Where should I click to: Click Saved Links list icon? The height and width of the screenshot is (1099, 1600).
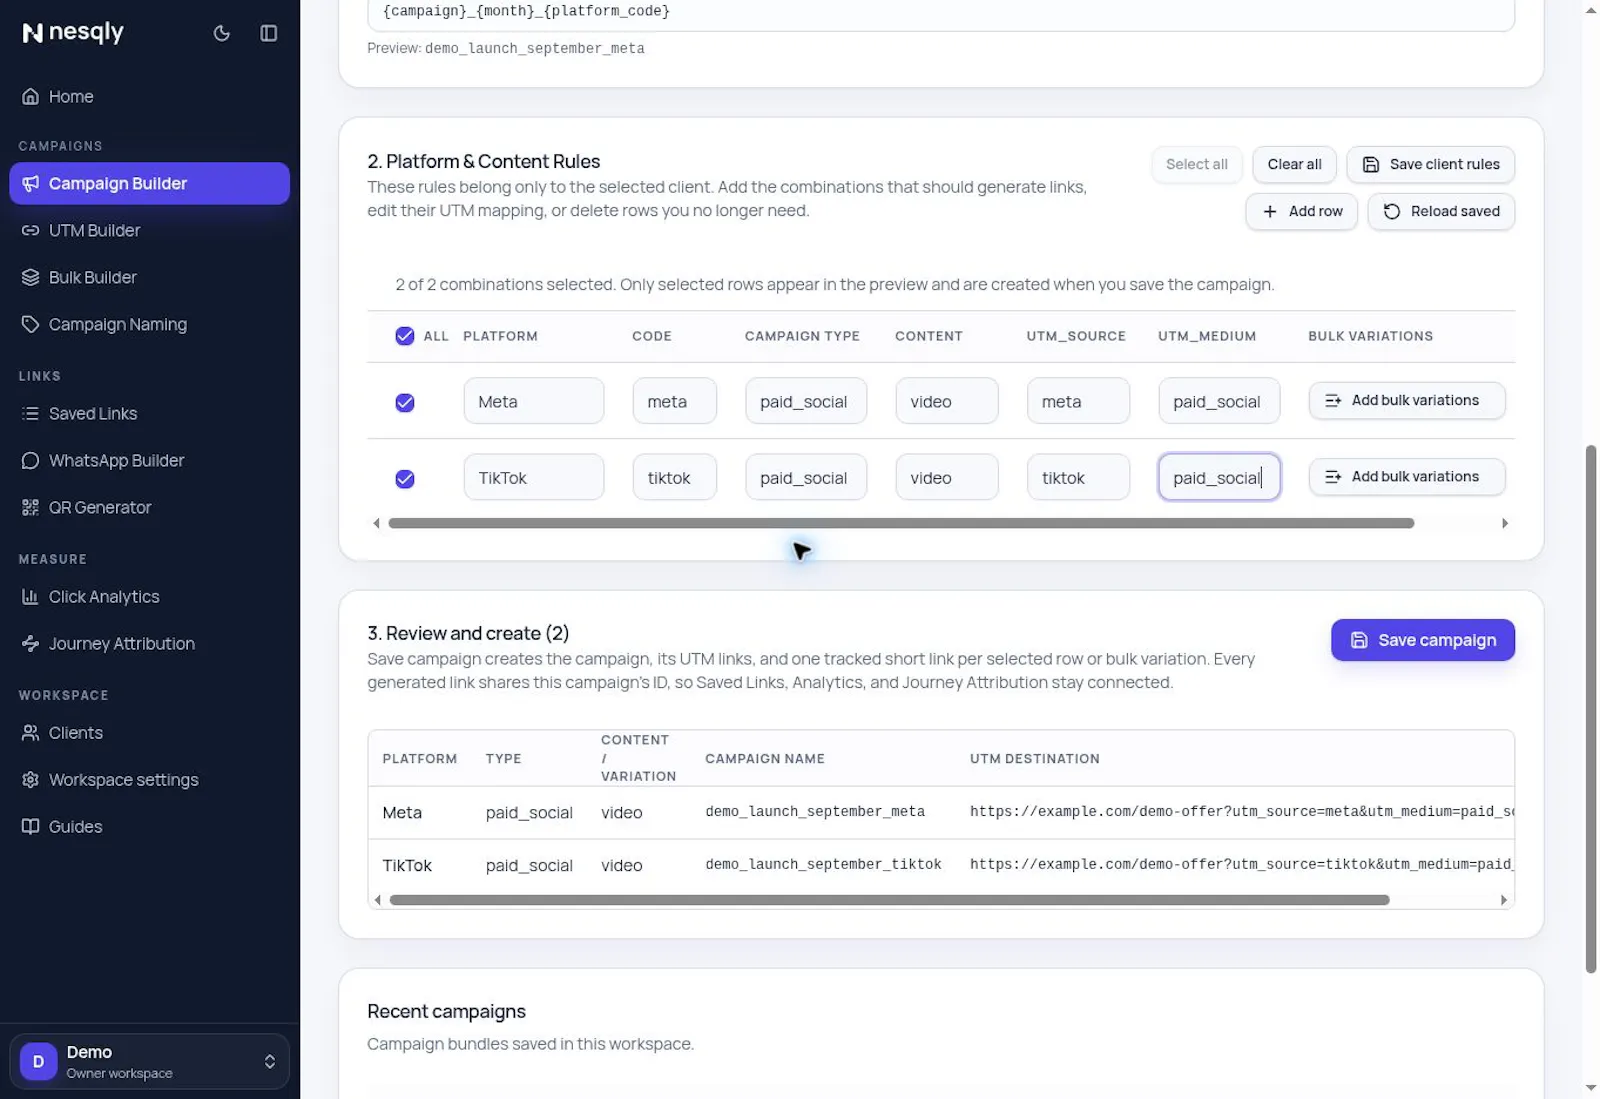click(x=31, y=413)
